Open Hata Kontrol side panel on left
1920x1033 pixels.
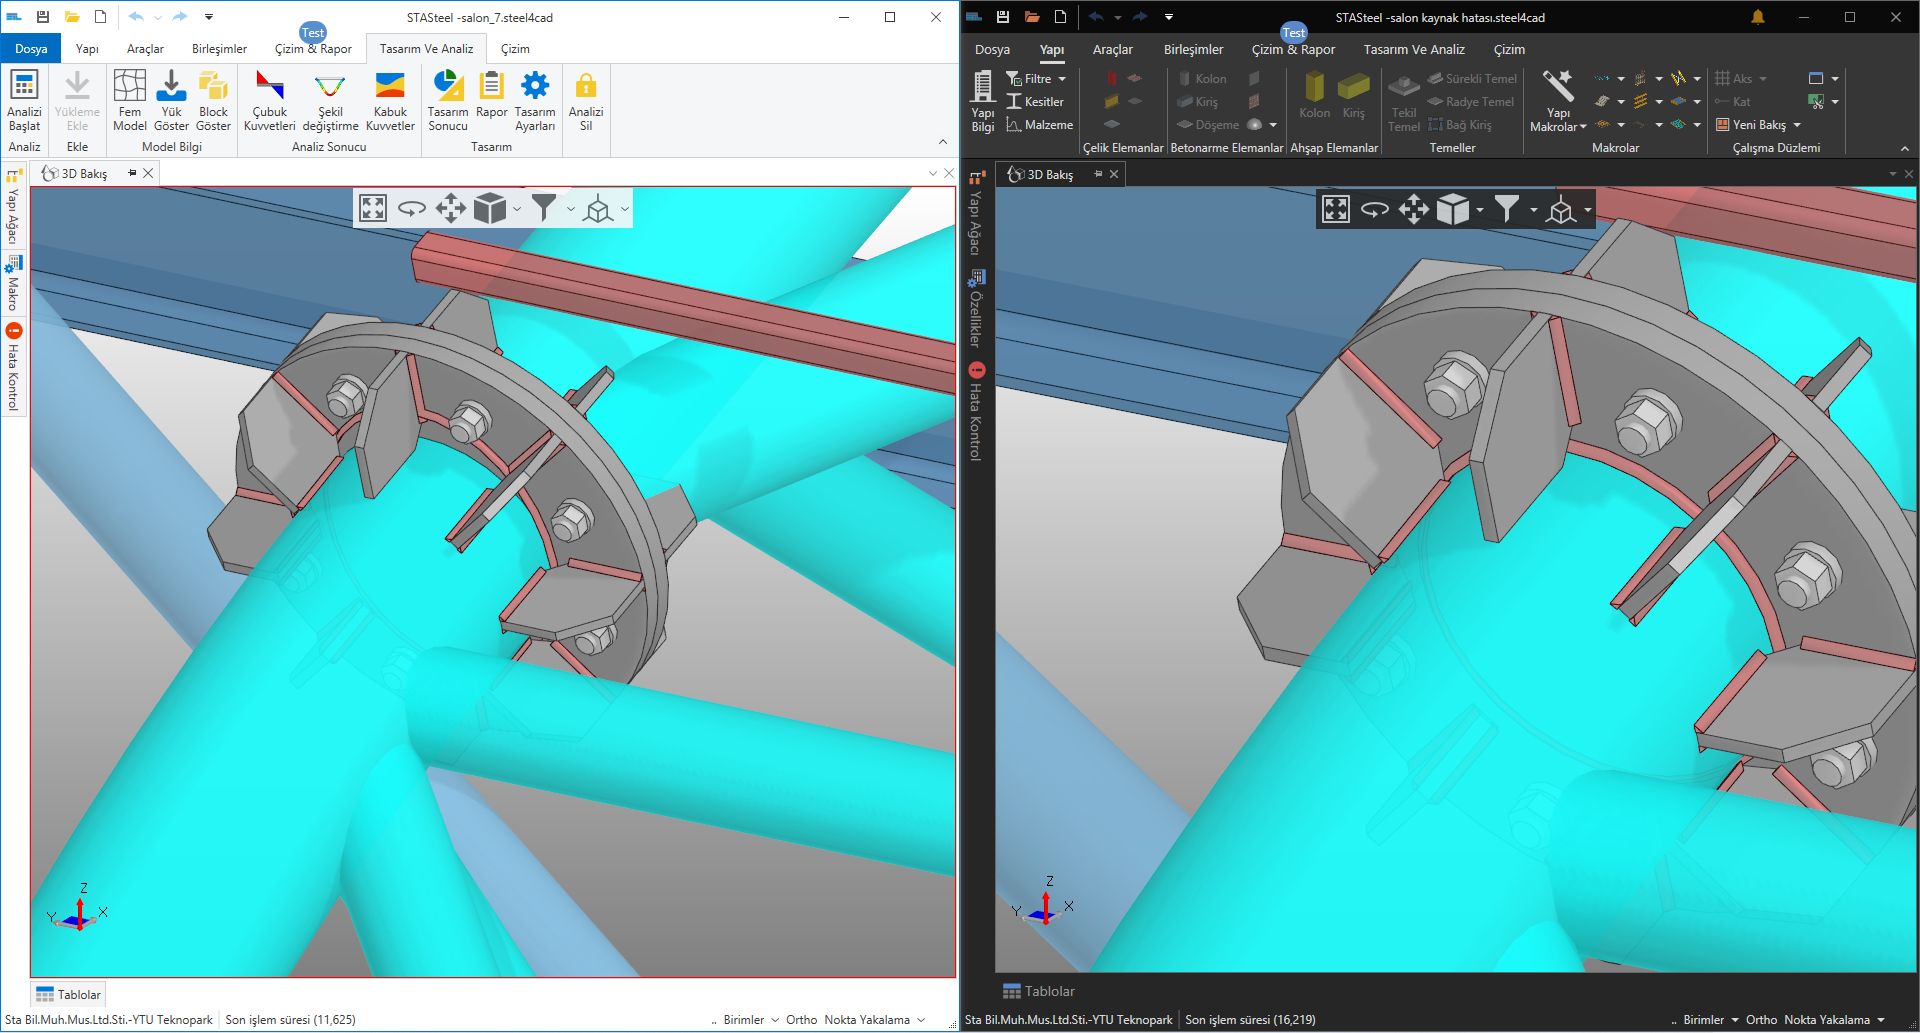pos(13,368)
